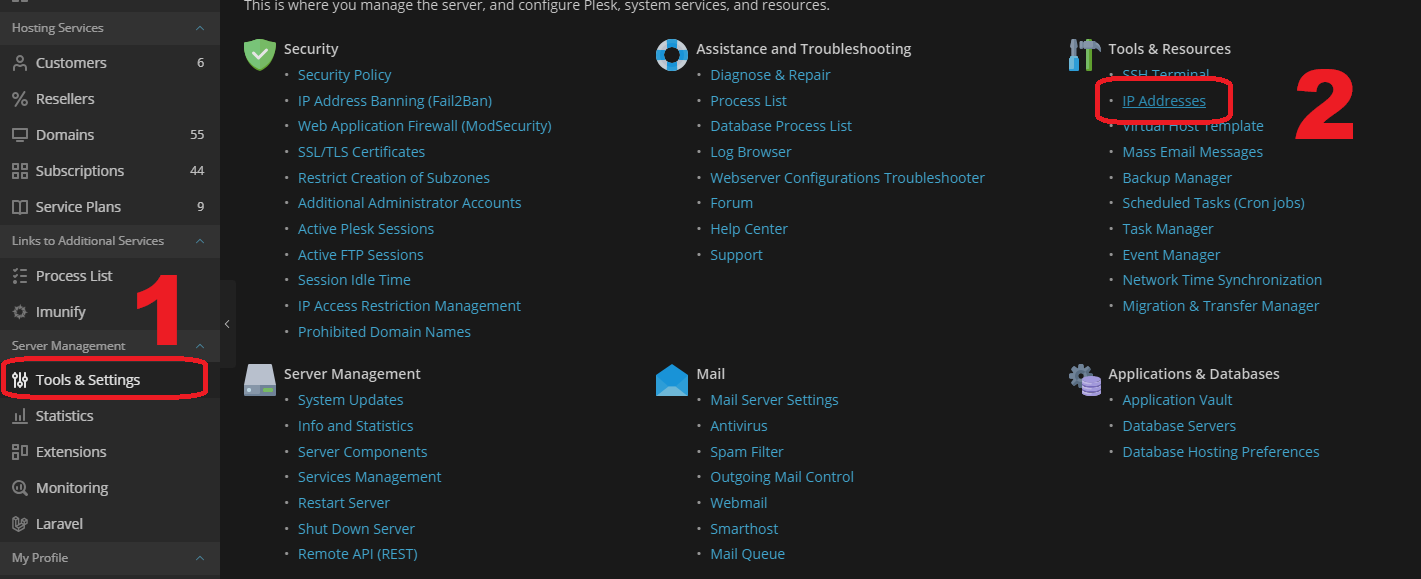This screenshot has height=579, width=1421.
Task: Open Tools & Settings in the sidebar
Action: (88, 380)
